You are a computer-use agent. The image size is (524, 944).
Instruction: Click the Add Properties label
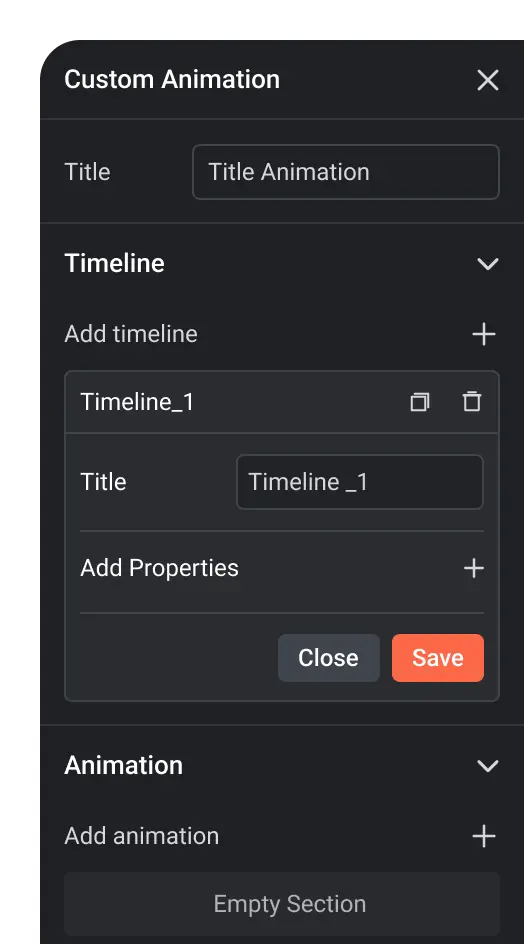(x=160, y=568)
